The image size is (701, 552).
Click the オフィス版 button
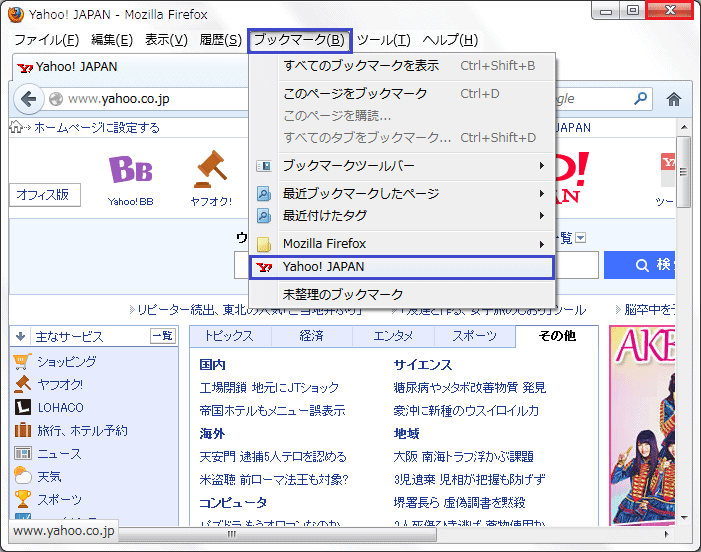42,195
